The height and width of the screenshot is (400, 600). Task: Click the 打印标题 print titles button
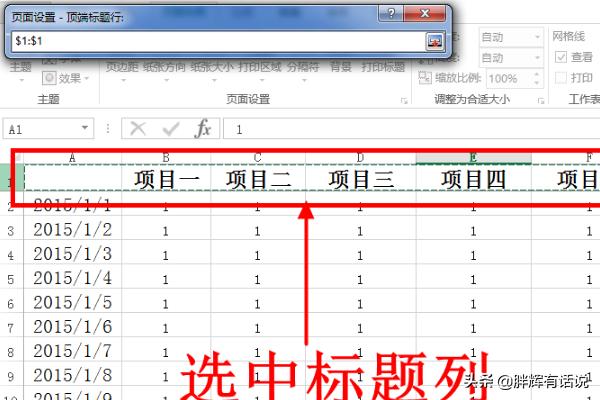tap(383, 67)
